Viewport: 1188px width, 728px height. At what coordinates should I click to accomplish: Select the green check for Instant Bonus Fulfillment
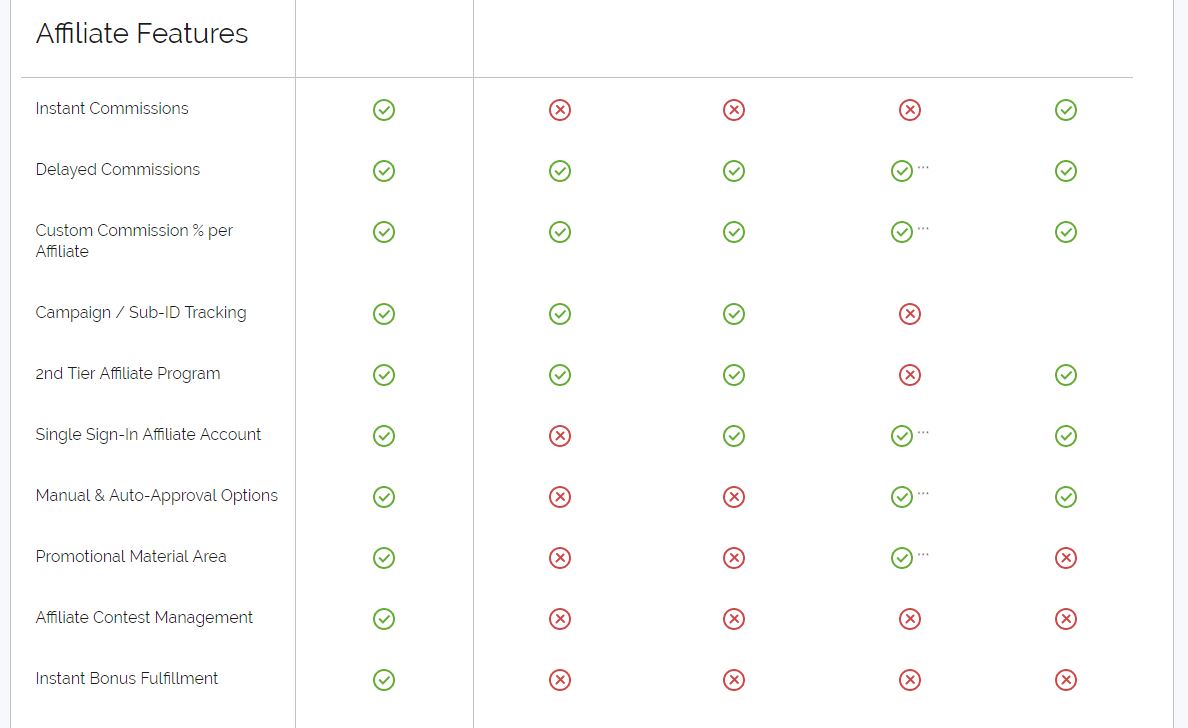384,680
